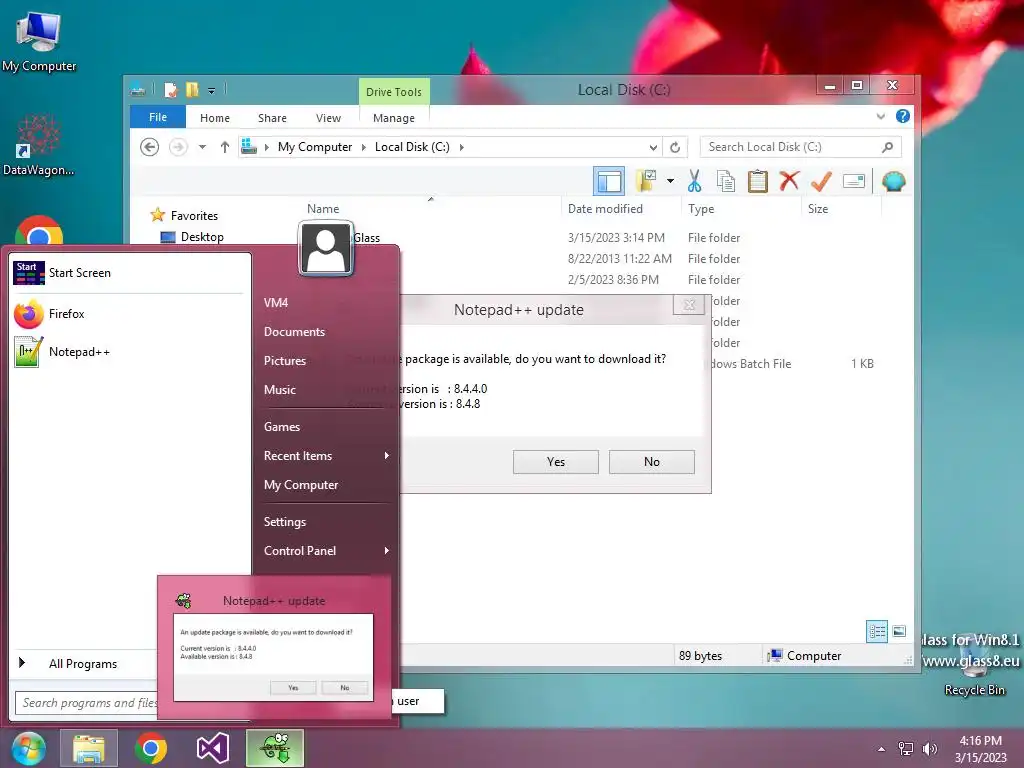Viewport: 1024px width, 768px height.
Task: Click the volume speaker tray icon
Action: pyautogui.click(x=930, y=749)
